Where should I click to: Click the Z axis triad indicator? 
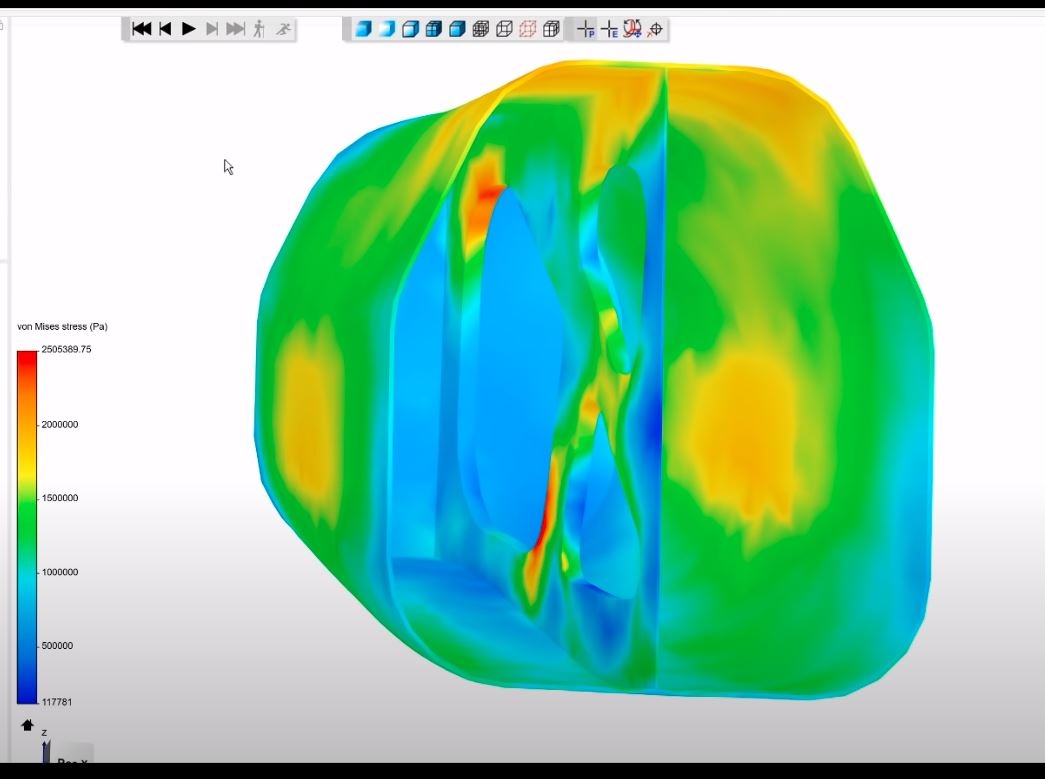pos(45,745)
